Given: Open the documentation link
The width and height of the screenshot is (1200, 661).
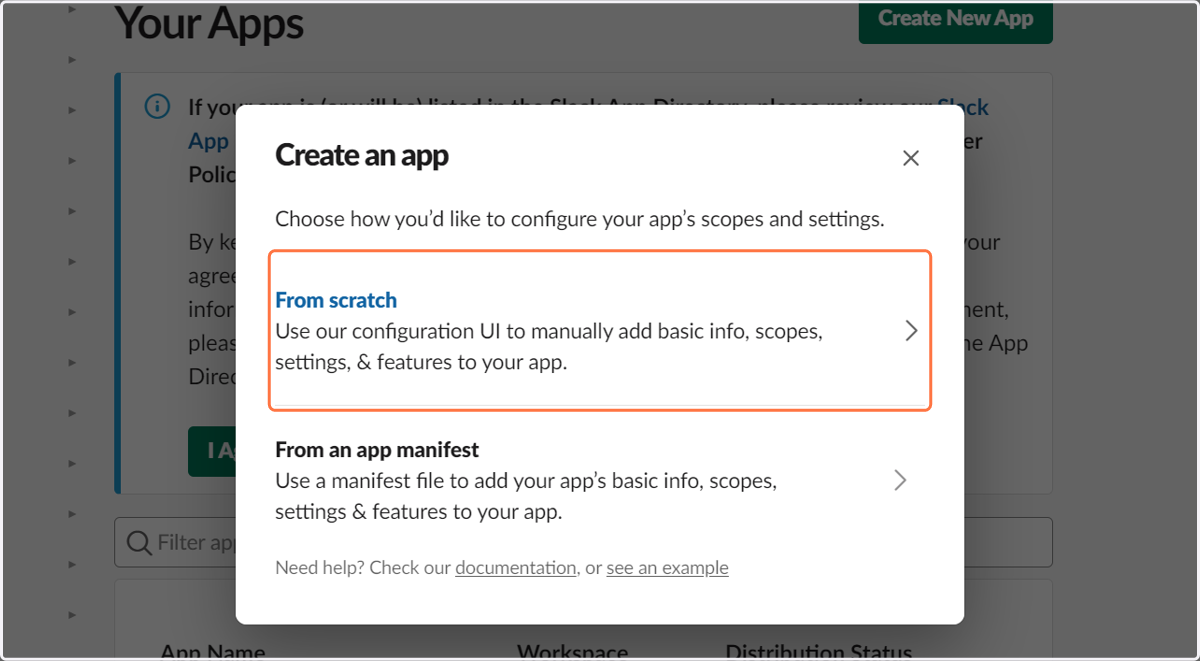Looking at the screenshot, I should 516,568.
